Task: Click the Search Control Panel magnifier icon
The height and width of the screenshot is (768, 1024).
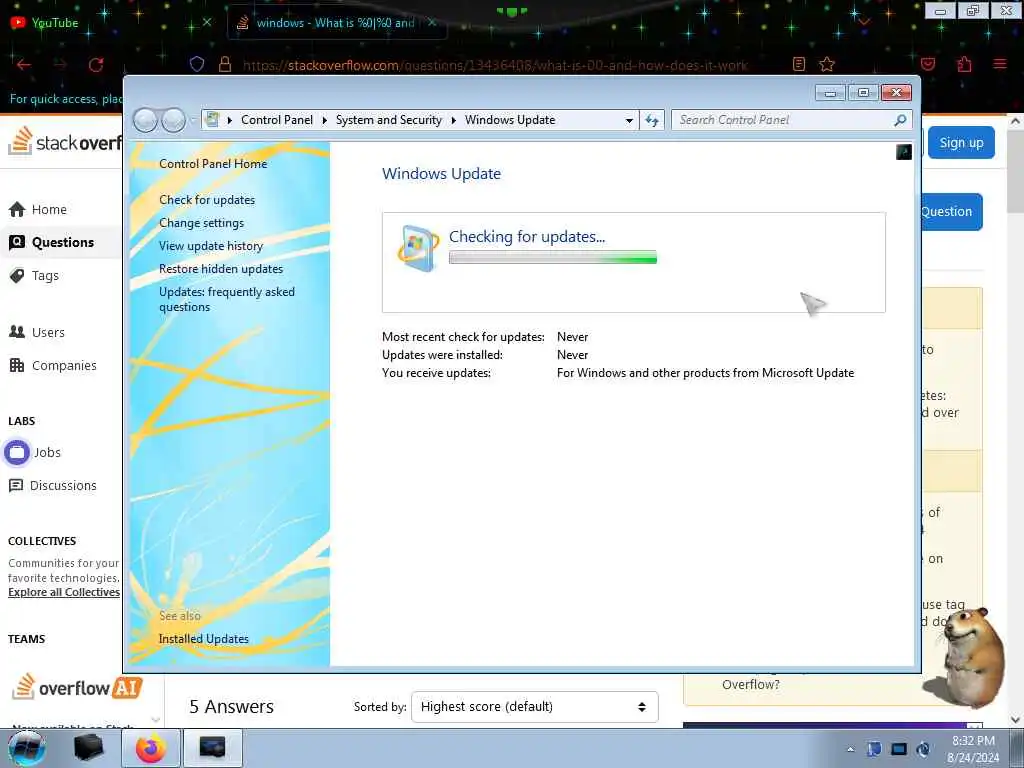Action: coord(900,120)
